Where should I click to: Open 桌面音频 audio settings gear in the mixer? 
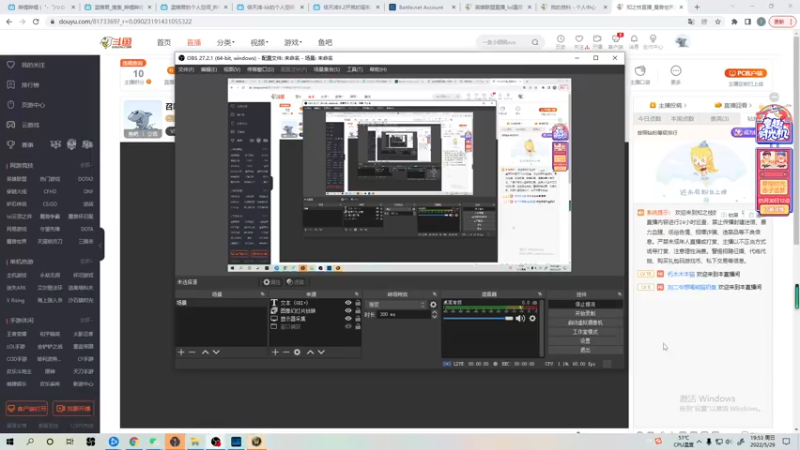533,318
